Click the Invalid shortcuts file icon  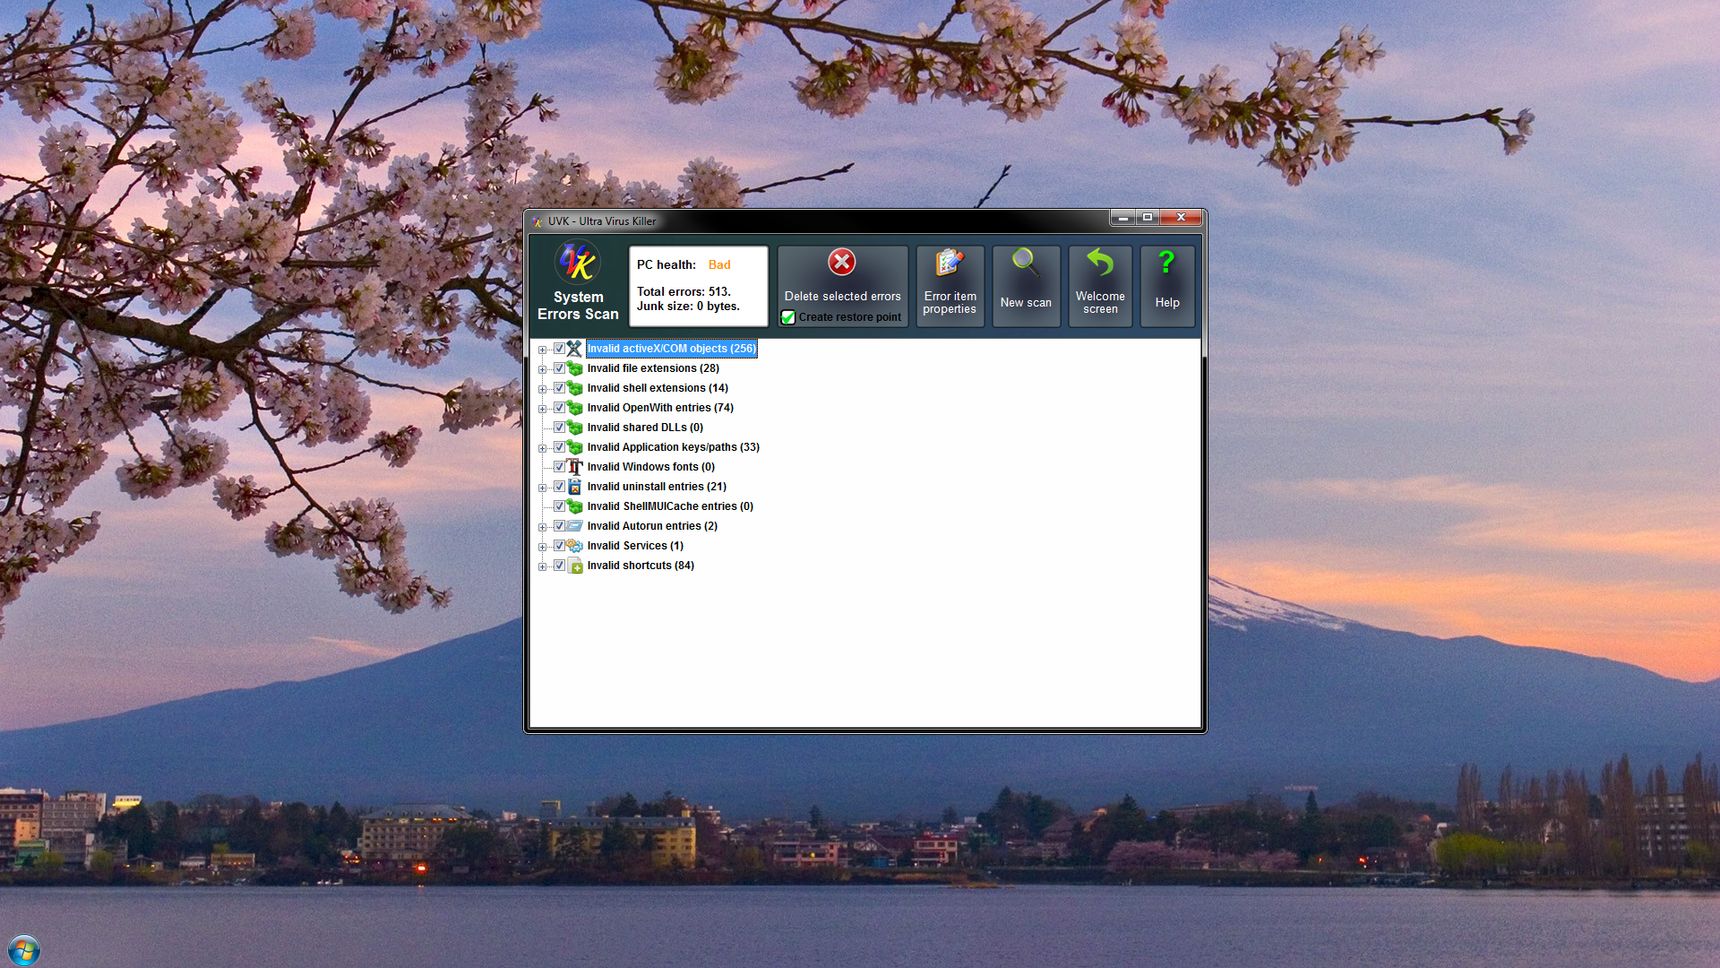tap(574, 566)
